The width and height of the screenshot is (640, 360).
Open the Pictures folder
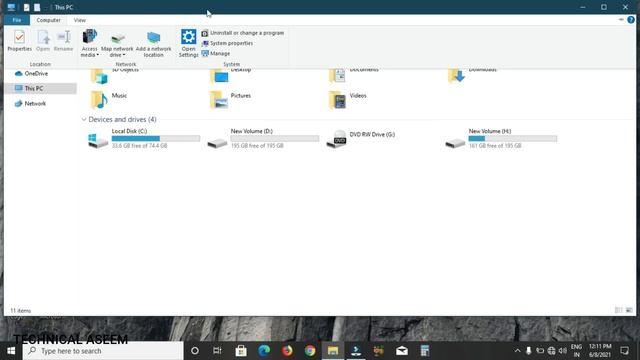point(230,100)
